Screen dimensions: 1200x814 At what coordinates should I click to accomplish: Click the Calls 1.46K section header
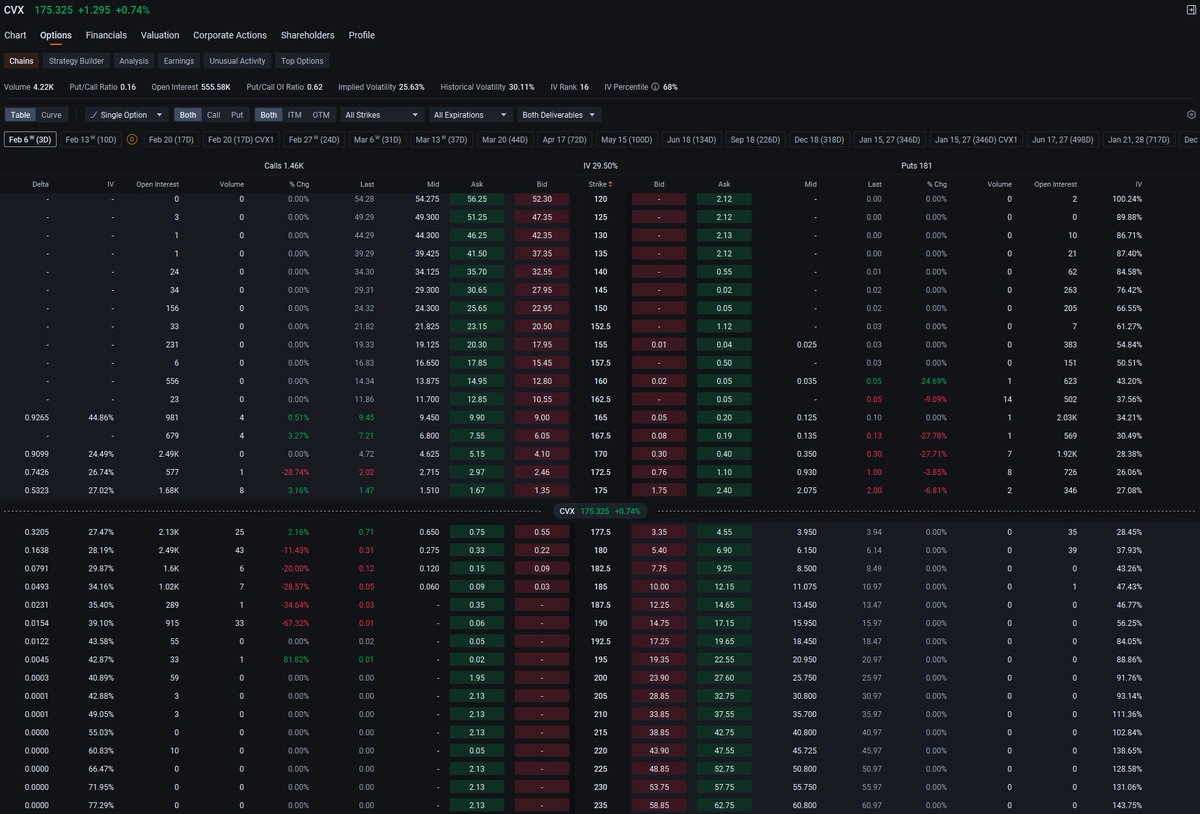coord(283,165)
